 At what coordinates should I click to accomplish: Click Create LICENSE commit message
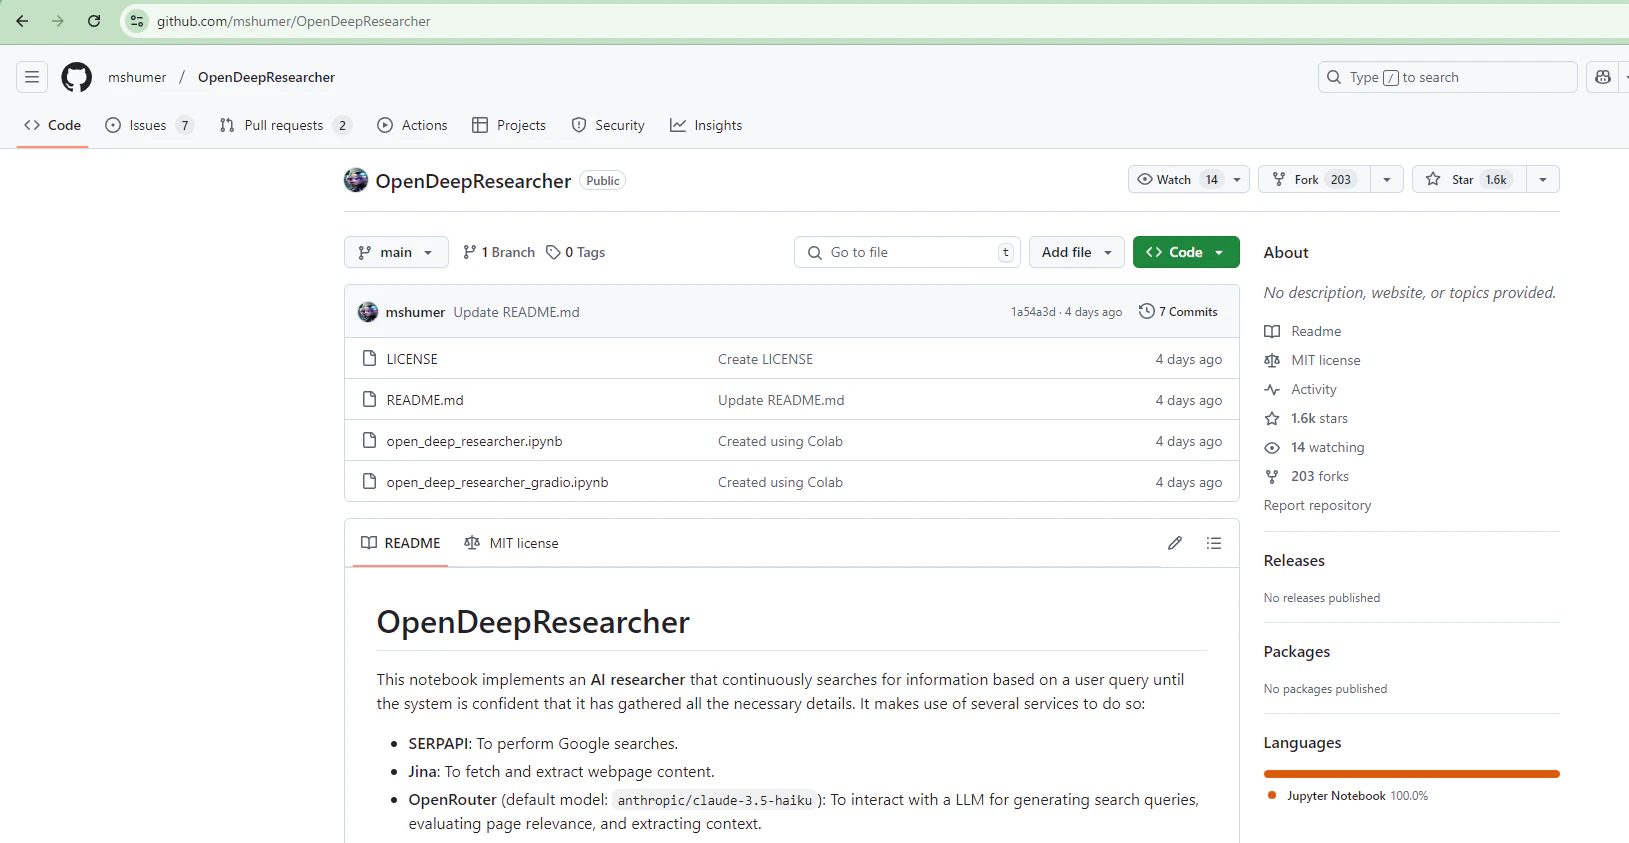pyautogui.click(x=765, y=359)
